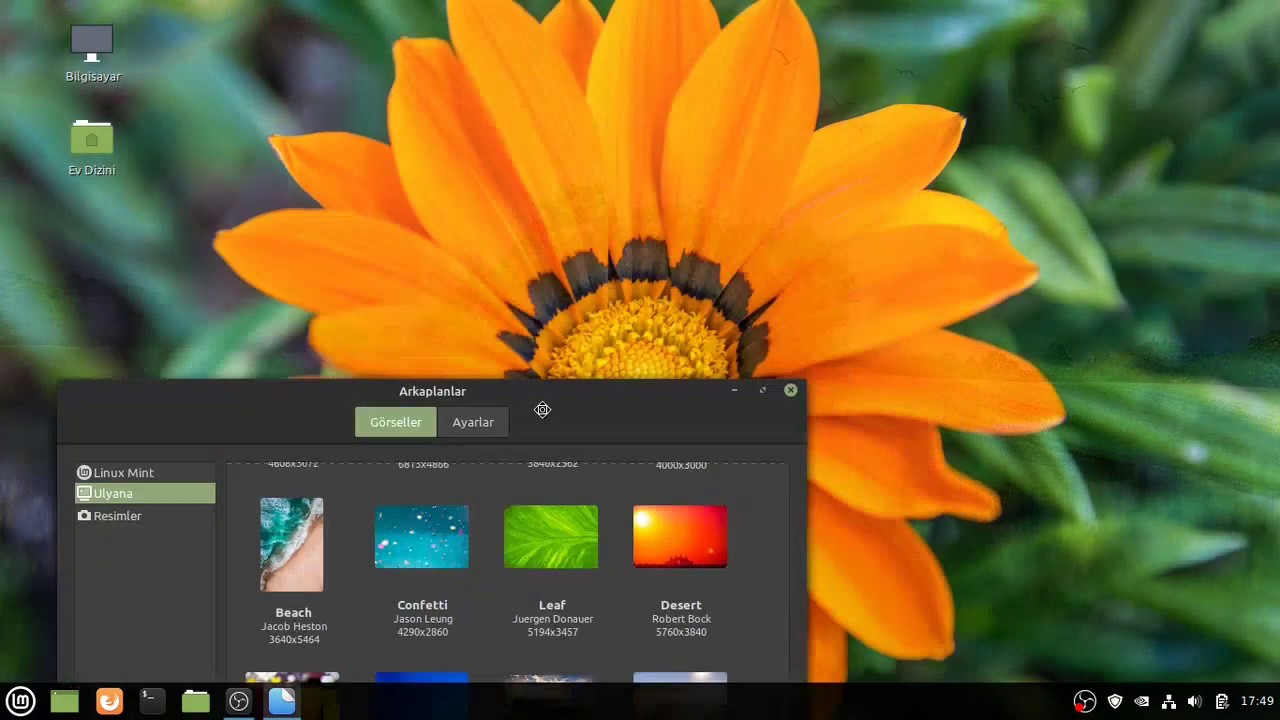Viewport: 1280px width, 720px height.
Task: Select Ulyana in the sidebar list
Action: tap(145, 493)
